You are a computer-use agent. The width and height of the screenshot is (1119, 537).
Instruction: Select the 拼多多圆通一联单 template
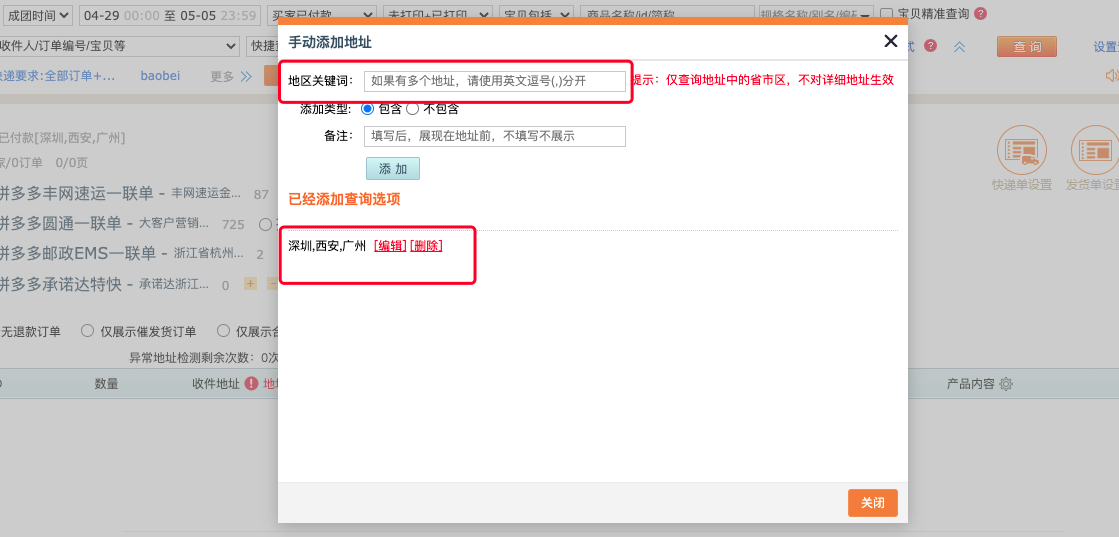(61, 224)
